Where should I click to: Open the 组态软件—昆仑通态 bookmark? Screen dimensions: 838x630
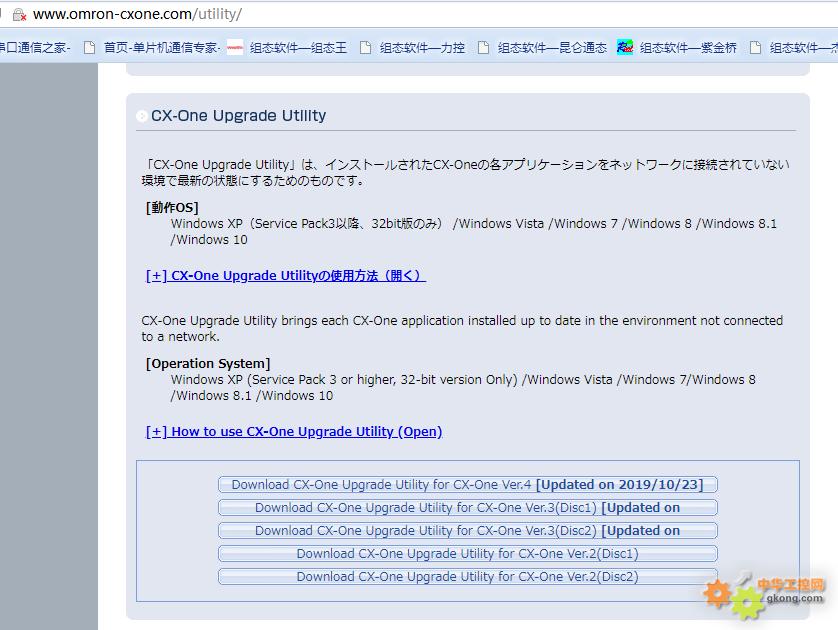point(542,48)
